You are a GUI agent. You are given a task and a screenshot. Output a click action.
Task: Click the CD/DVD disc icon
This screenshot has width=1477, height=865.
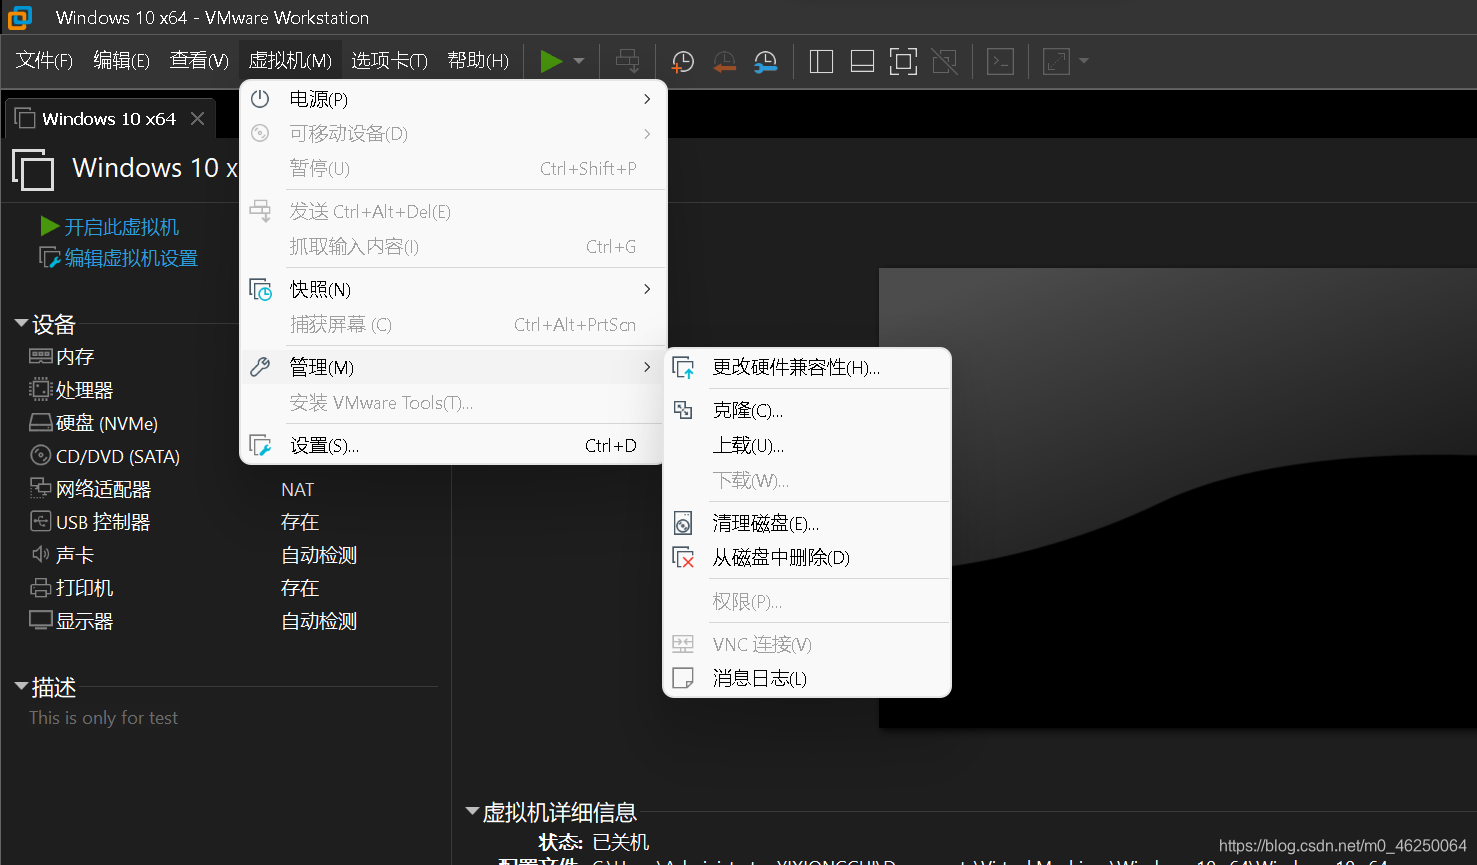click(x=40, y=455)
